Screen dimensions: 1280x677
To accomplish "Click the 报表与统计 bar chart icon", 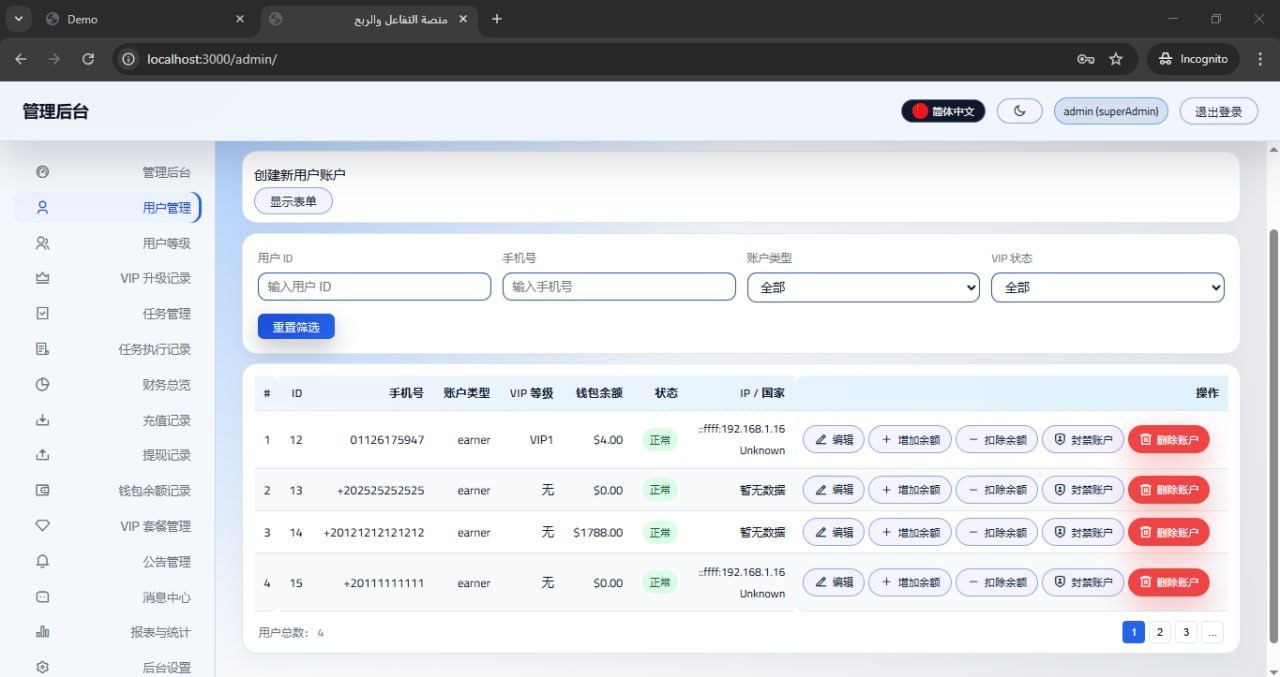I will pyautogui.click(x=42, y=632).
